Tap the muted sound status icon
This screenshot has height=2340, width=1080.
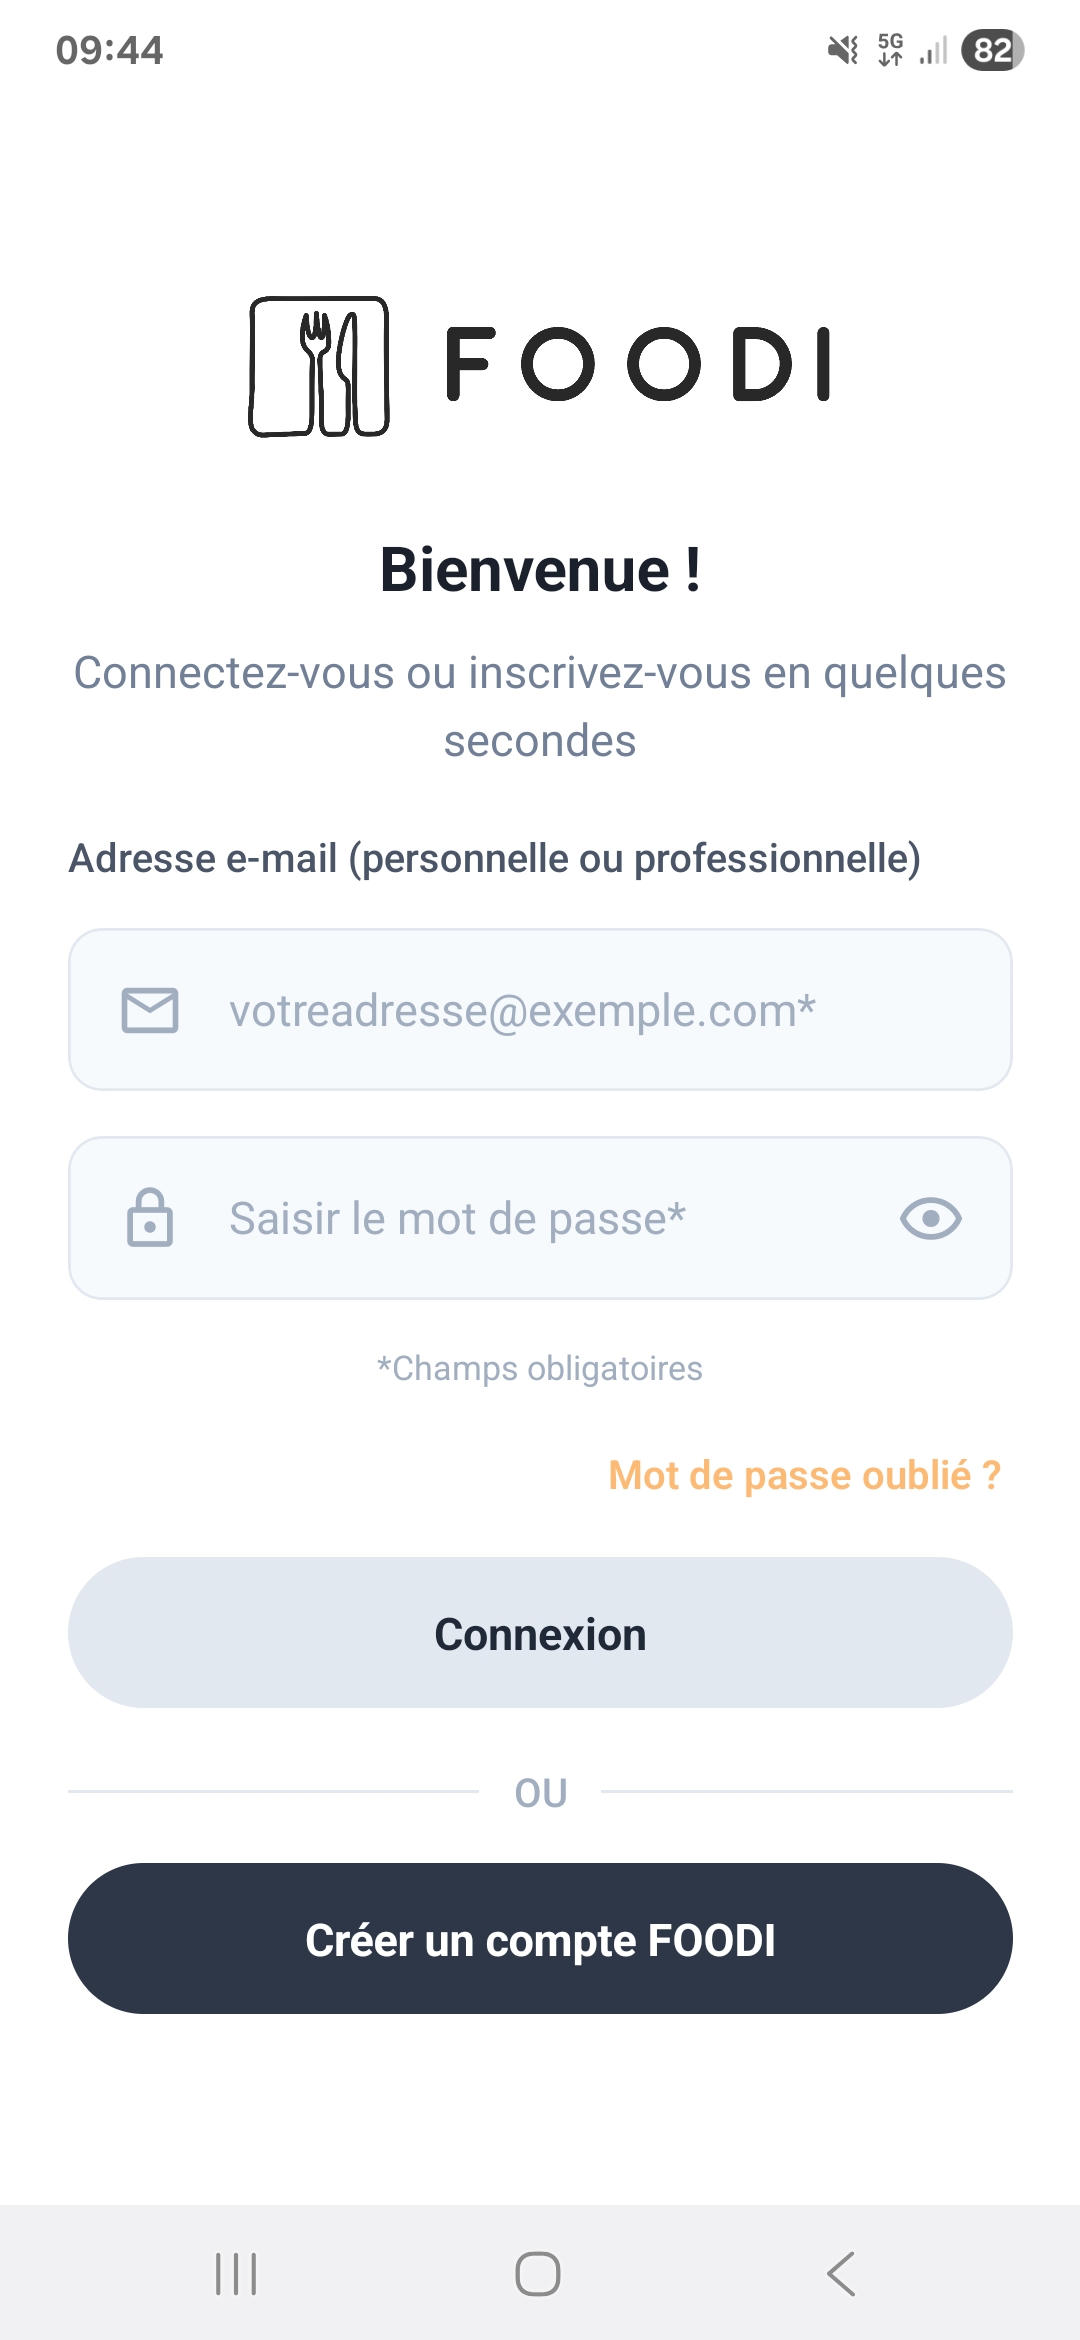point(843,50)
